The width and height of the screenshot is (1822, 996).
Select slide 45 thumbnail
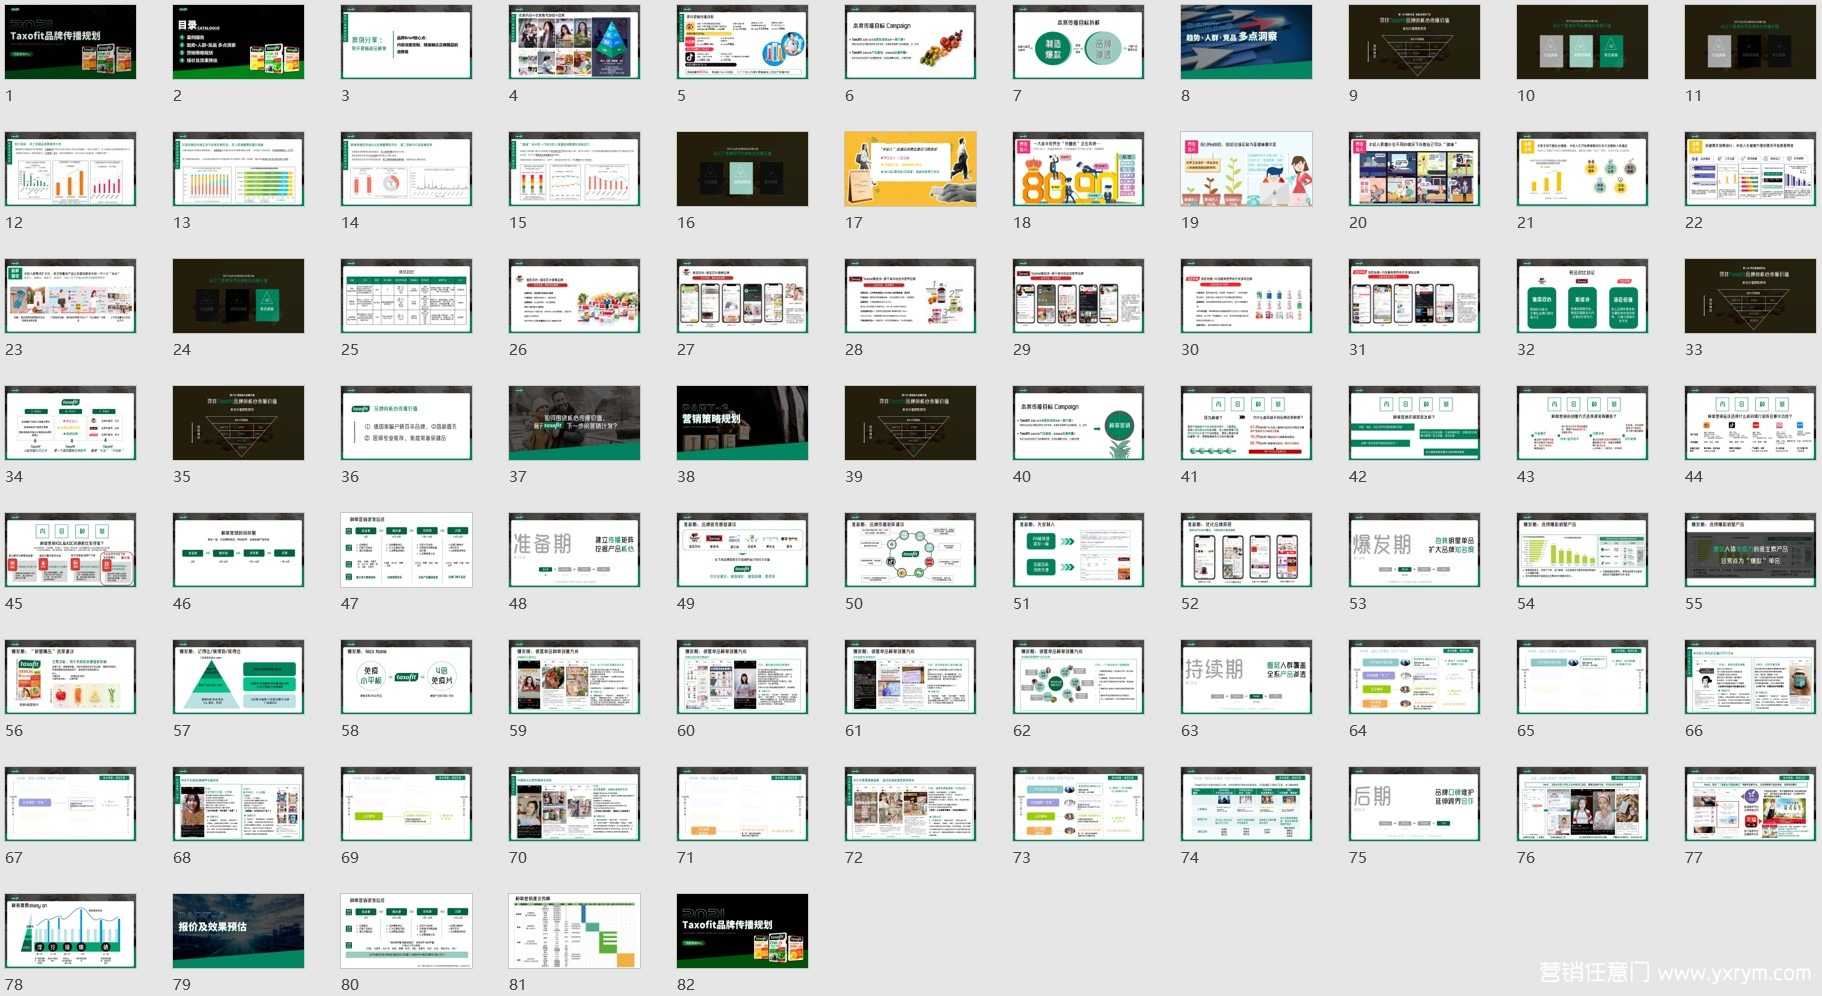70,550
